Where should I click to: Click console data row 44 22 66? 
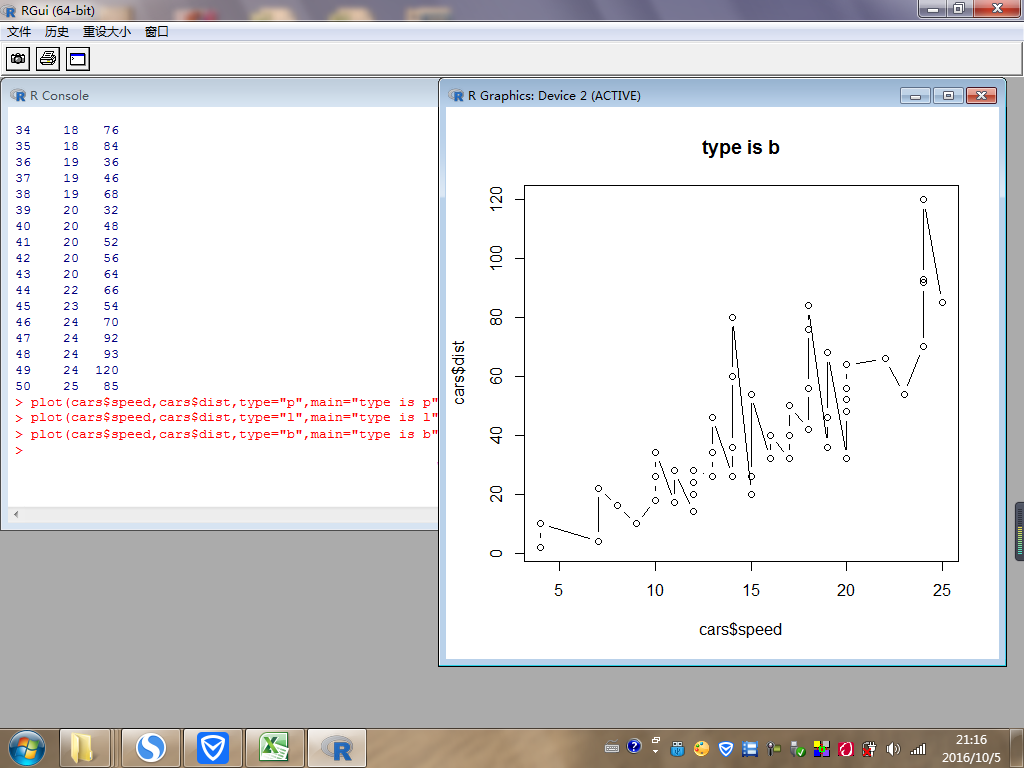click(x=67, y=291)
